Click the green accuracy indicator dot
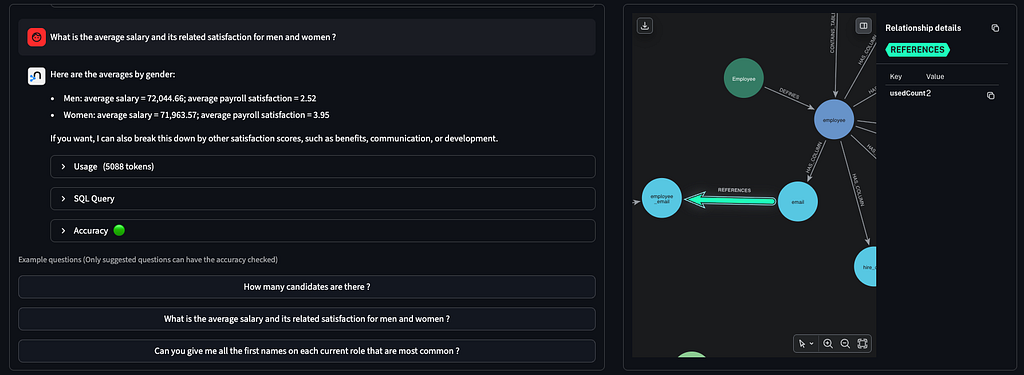The image size is (1024, 375). point(119,231)
